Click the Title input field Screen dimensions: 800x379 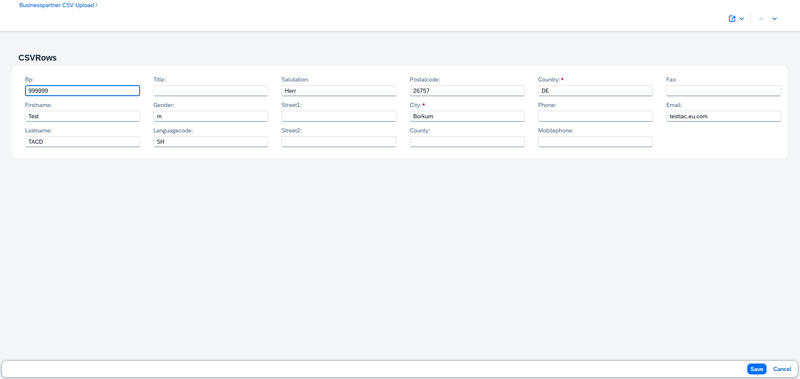pos(211,91)
